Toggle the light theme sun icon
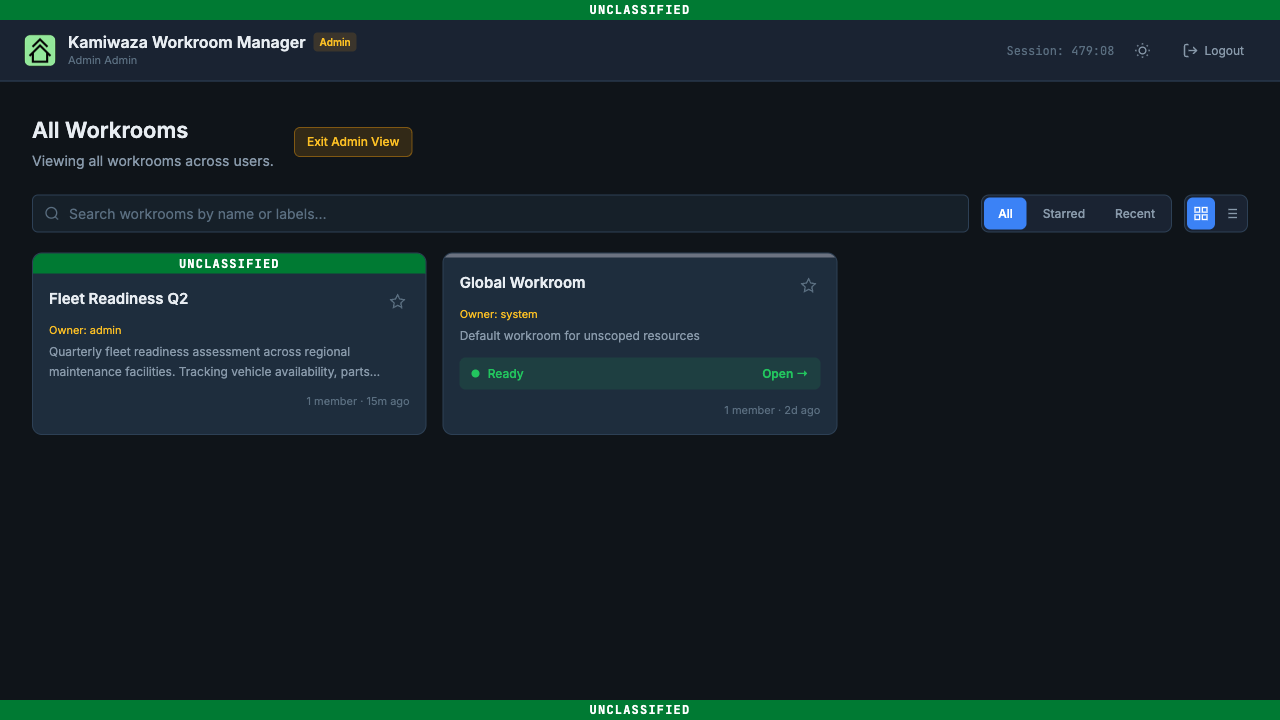The height and width of the screenshot is (720, 1280). [x=1142, y=50]
